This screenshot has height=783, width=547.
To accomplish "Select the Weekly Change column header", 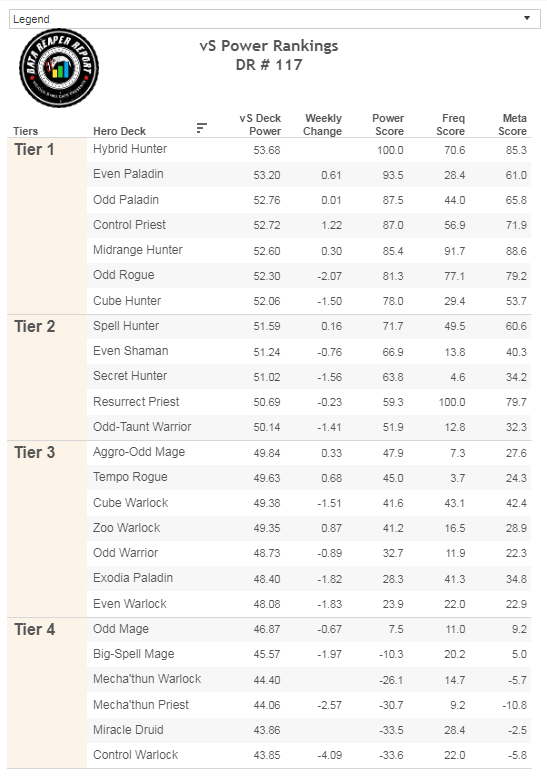I will click(323, 125).
